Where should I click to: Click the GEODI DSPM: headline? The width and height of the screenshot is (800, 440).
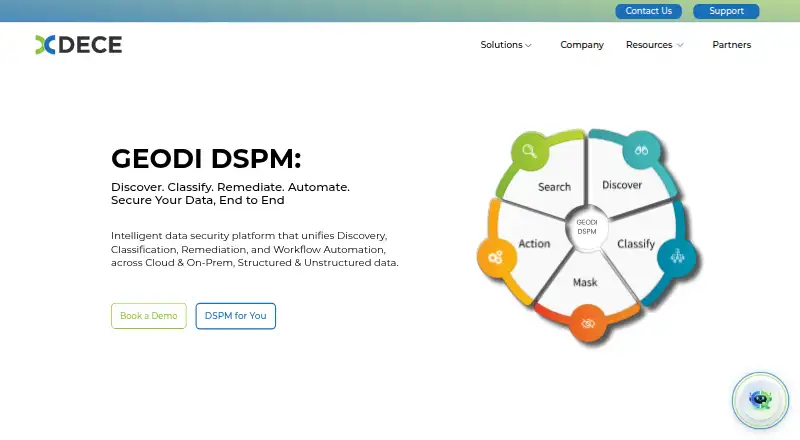(206, 158)
